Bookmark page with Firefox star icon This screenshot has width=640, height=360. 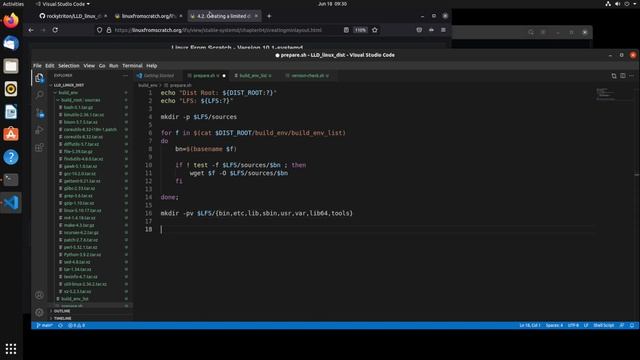pos(375,30)
